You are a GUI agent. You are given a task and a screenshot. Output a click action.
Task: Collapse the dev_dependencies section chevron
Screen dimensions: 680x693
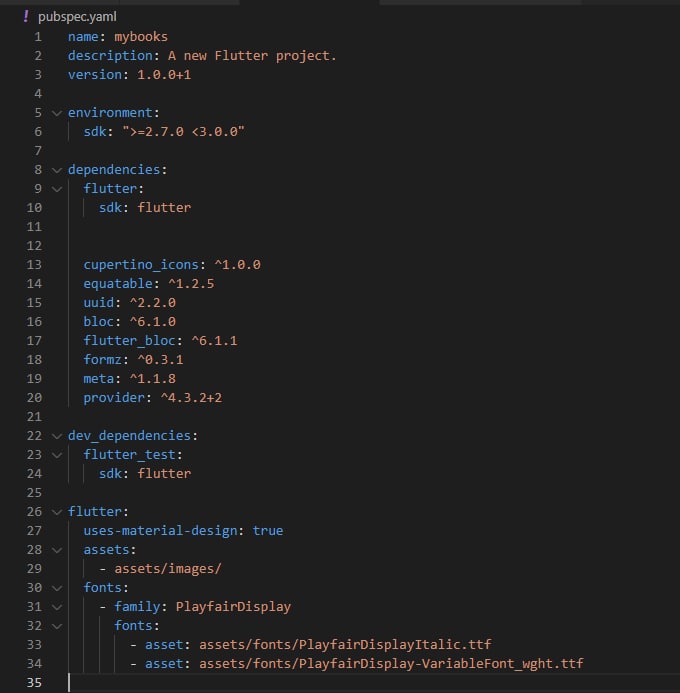(57, 436)
